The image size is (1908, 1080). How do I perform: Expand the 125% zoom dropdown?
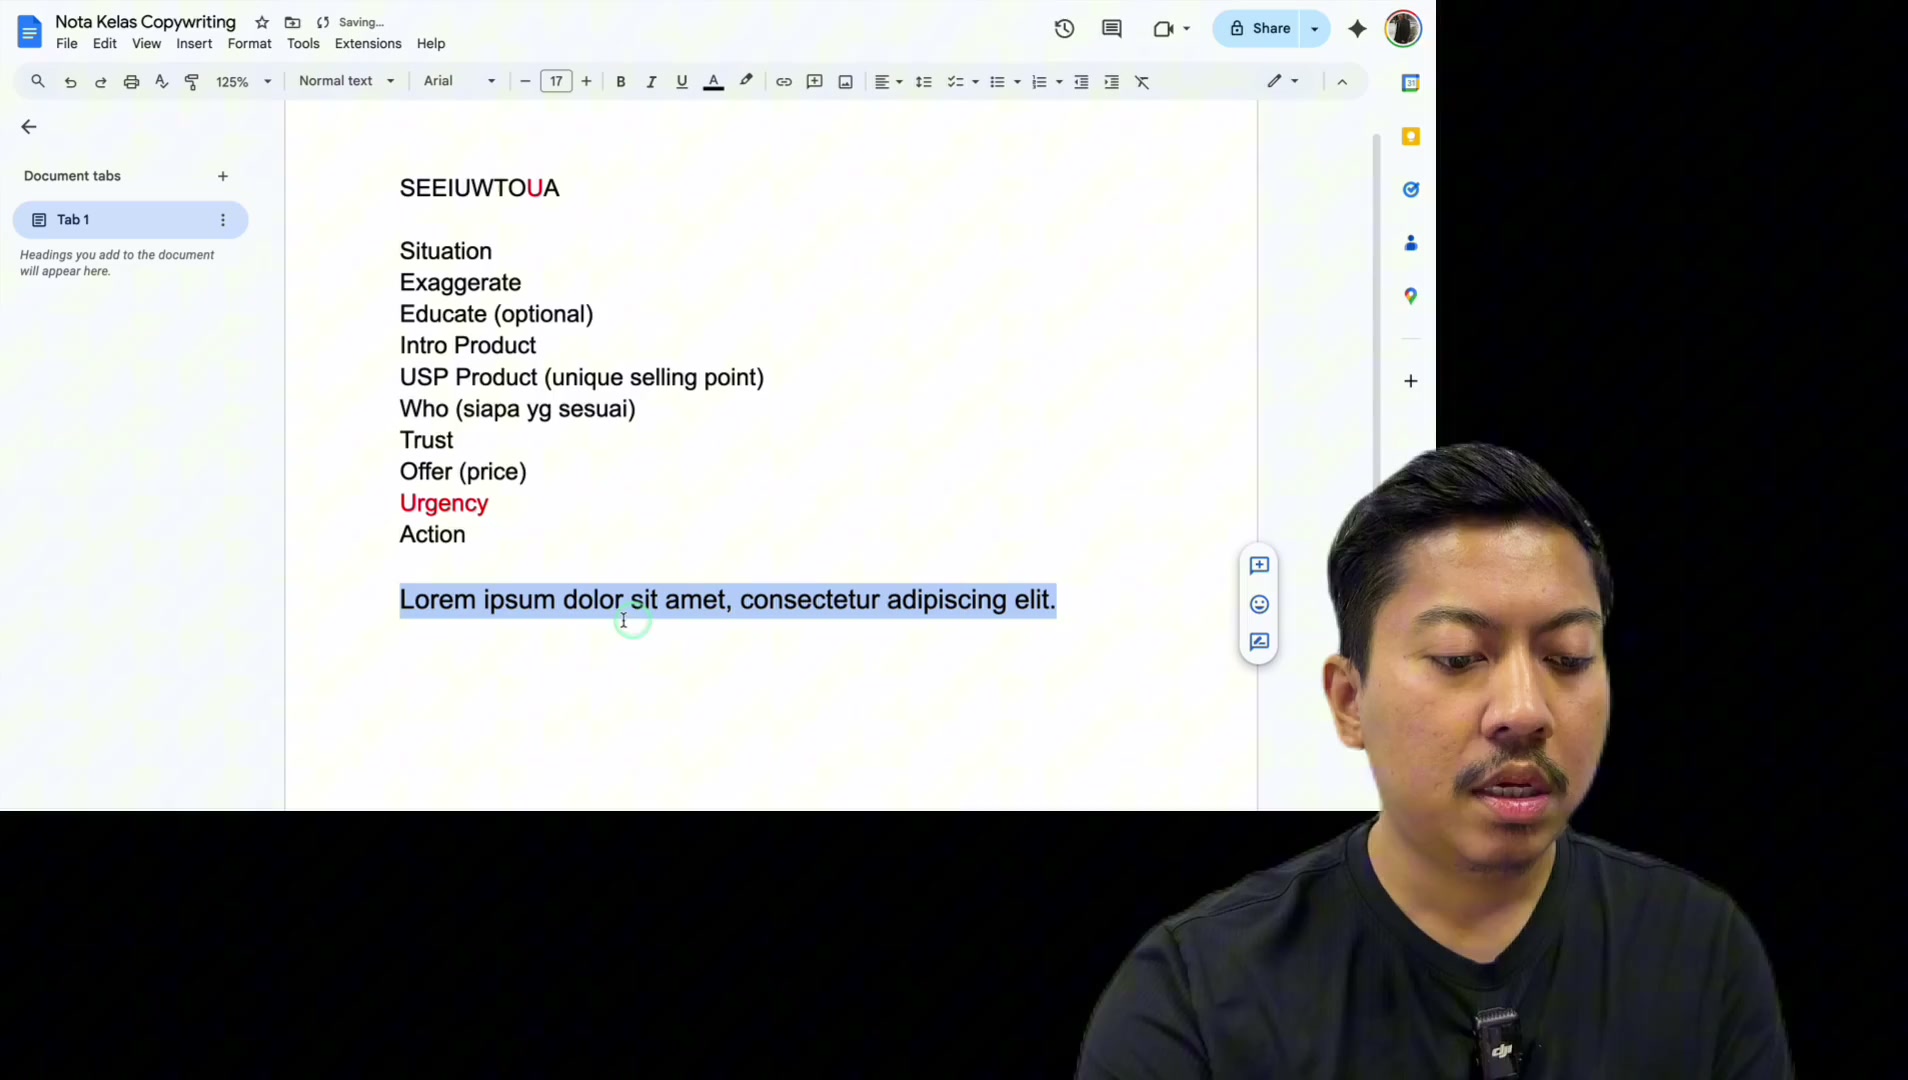[x=243, y=82]
